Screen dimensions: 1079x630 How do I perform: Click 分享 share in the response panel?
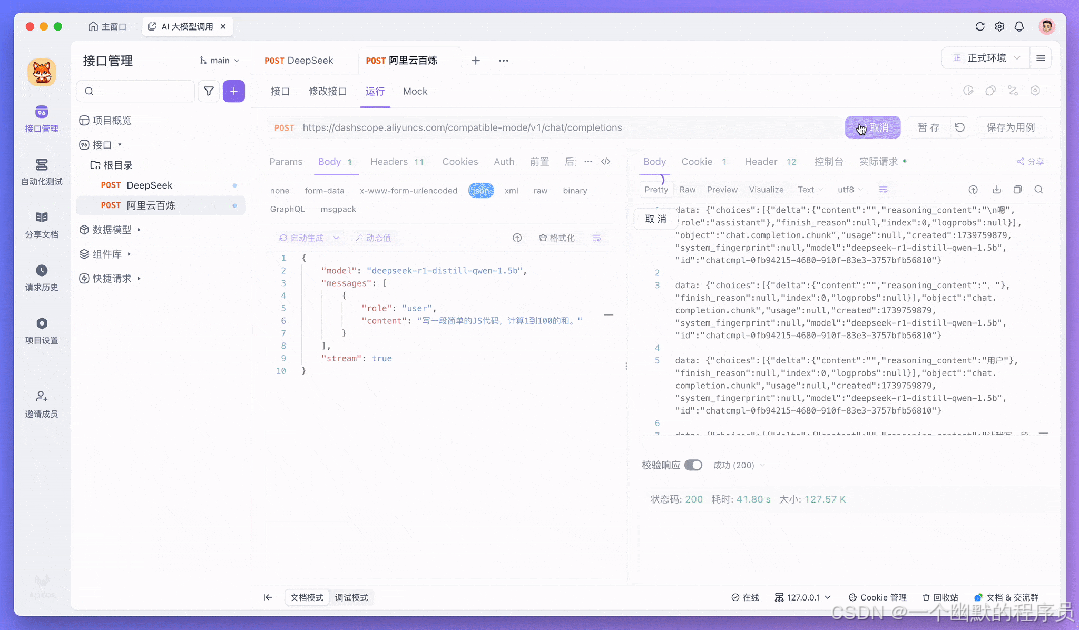point(1030,162)
